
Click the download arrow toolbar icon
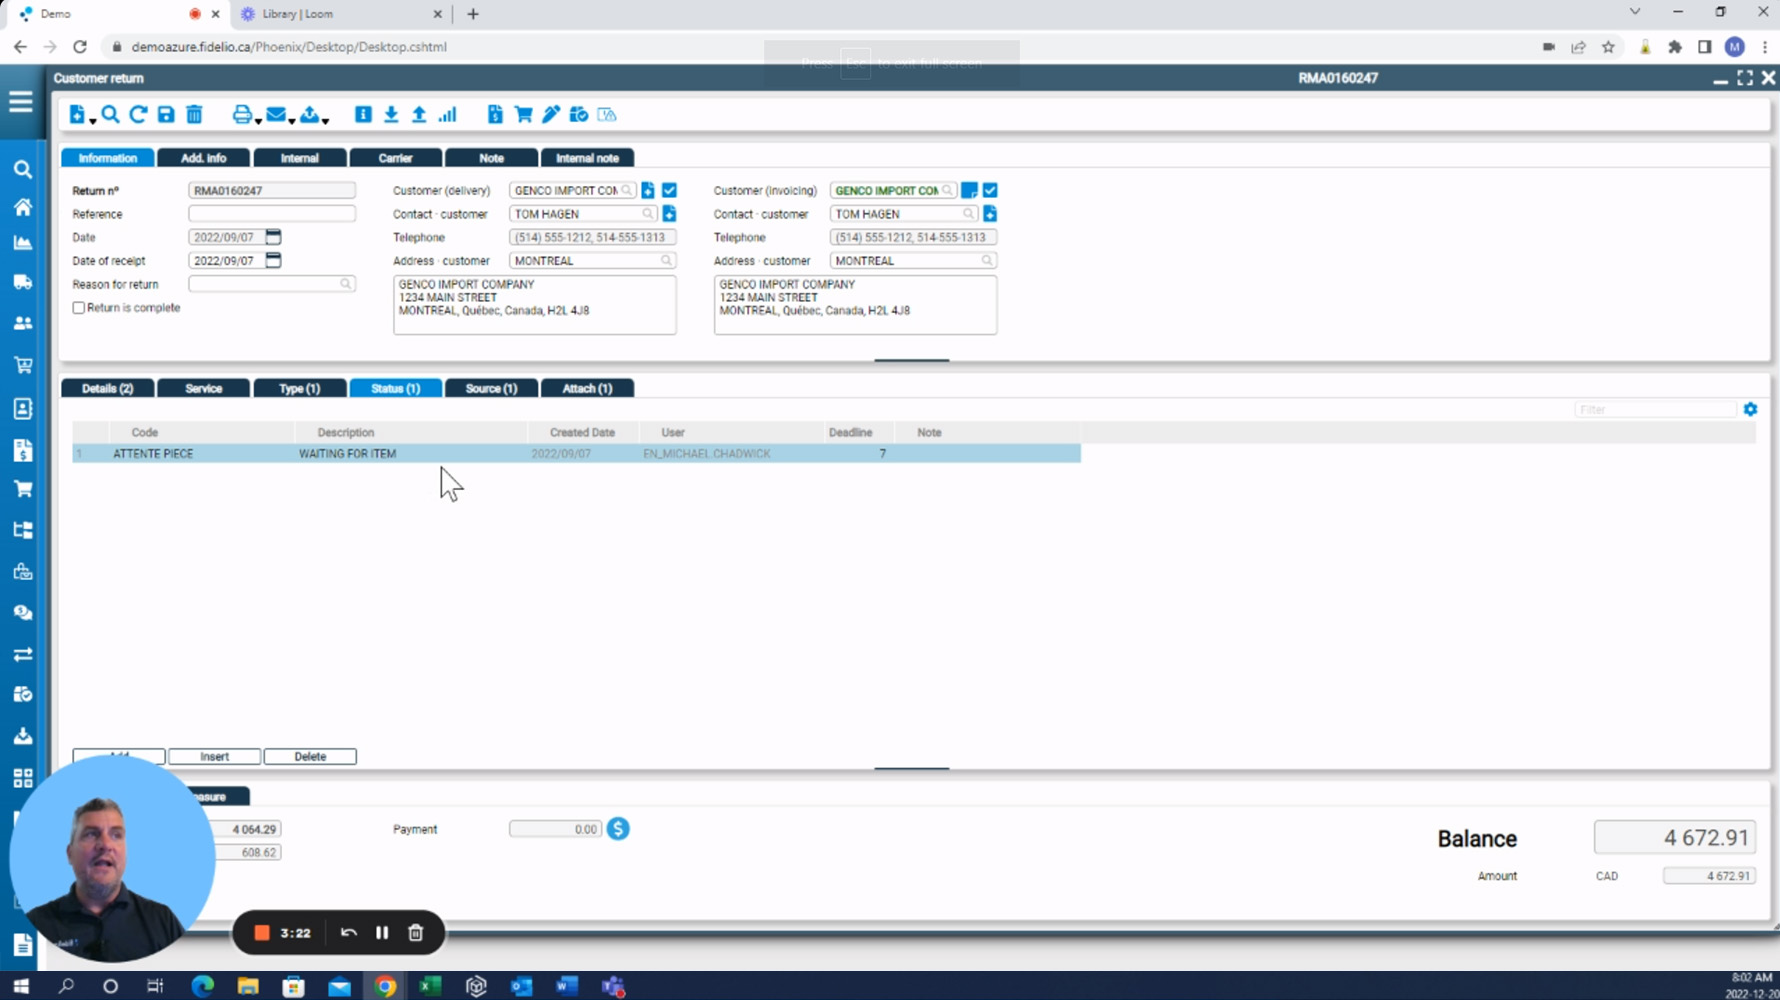coord(391,114)
